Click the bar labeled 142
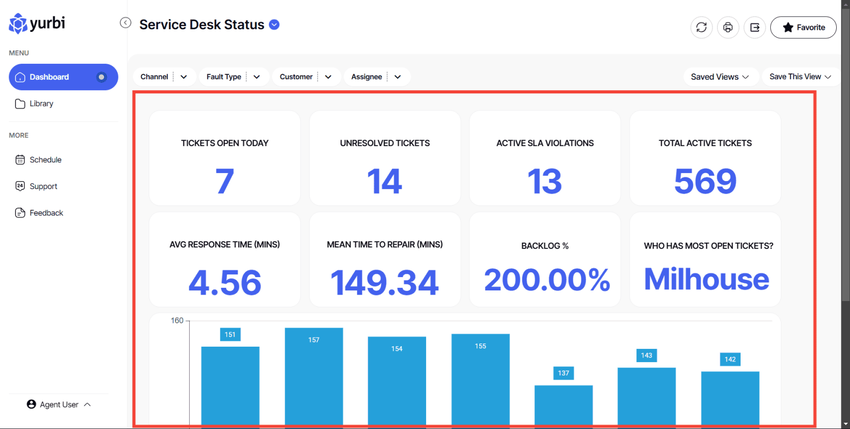 click(730, 398)
